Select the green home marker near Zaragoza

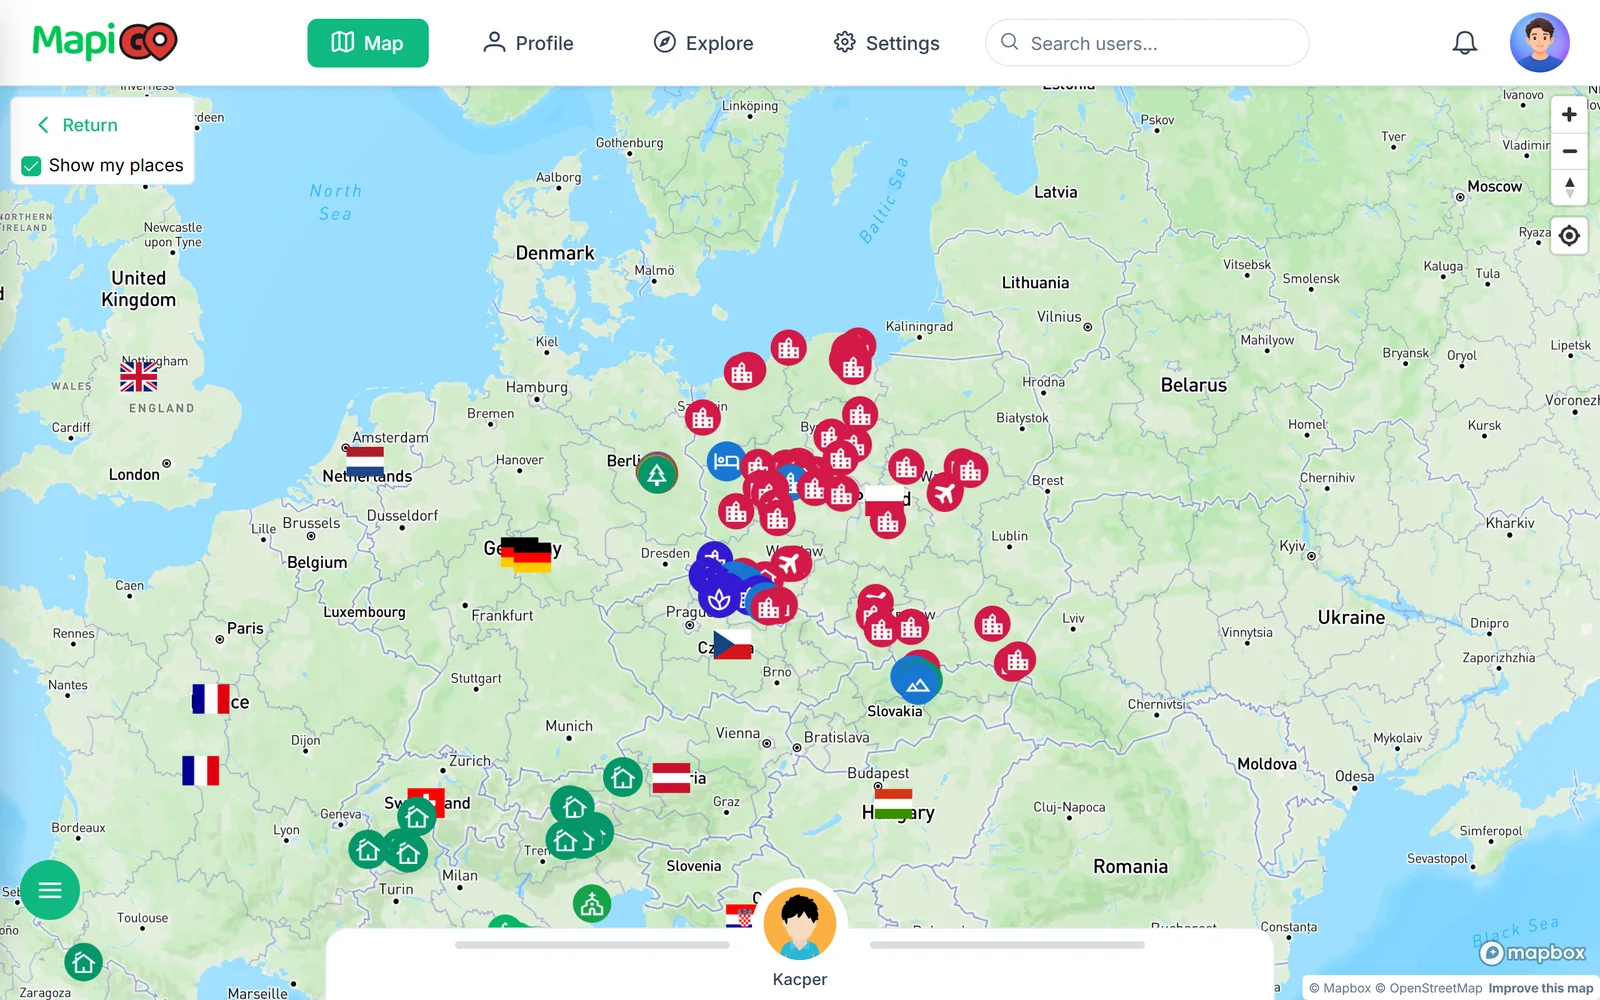(x=84, y=962)
